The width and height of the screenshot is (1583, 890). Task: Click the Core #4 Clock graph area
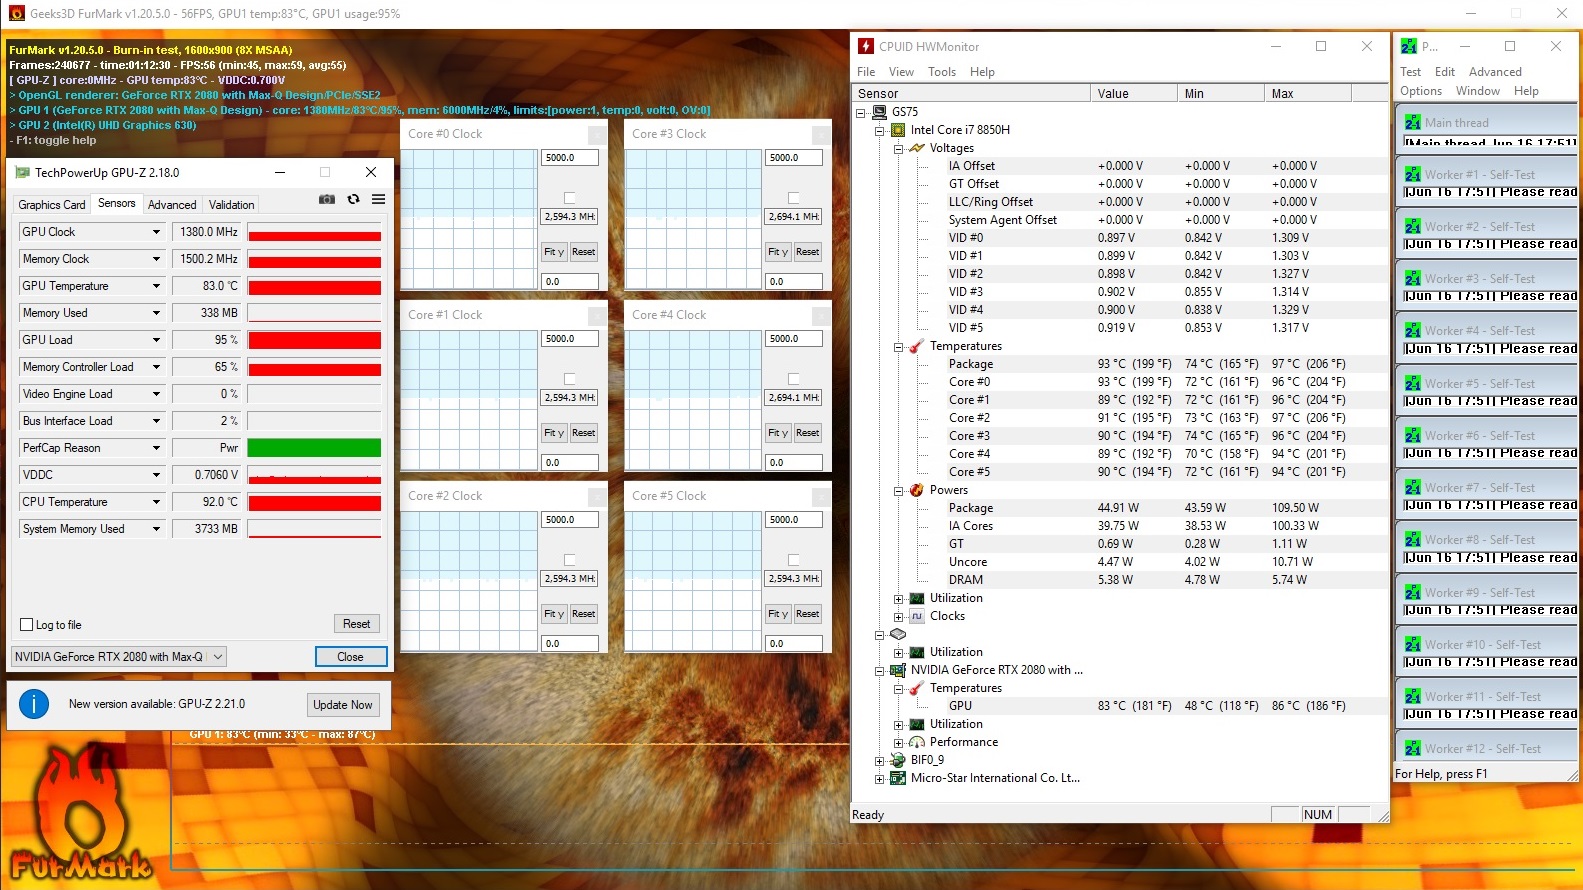point(693,400)
